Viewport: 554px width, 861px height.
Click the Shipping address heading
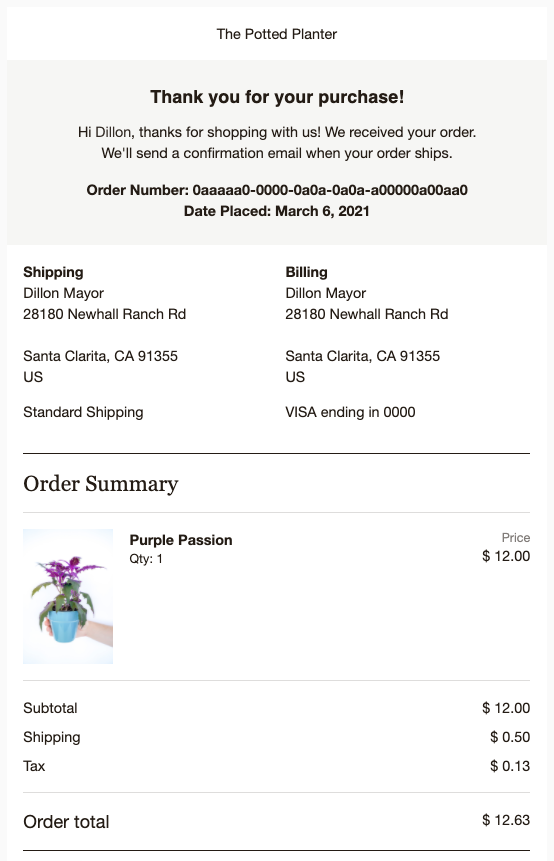[53, 272]
